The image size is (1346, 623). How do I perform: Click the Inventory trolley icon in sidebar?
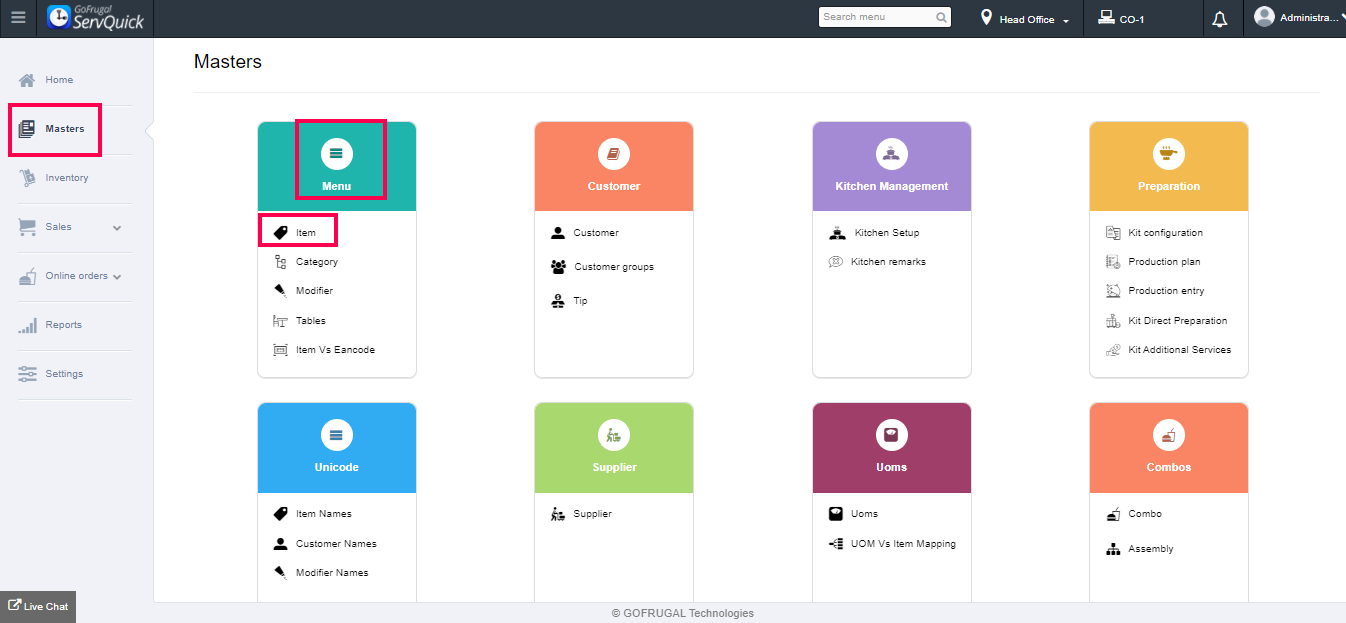coord(27,178)
